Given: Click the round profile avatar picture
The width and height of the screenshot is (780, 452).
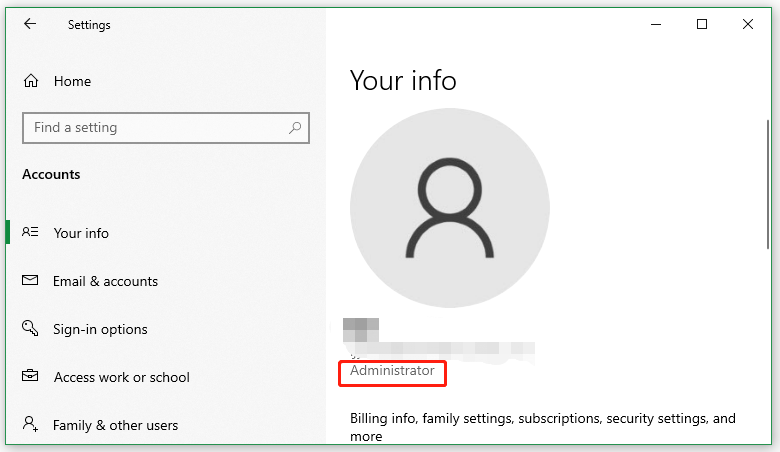Looking at the screenshot, I should 449,205.
